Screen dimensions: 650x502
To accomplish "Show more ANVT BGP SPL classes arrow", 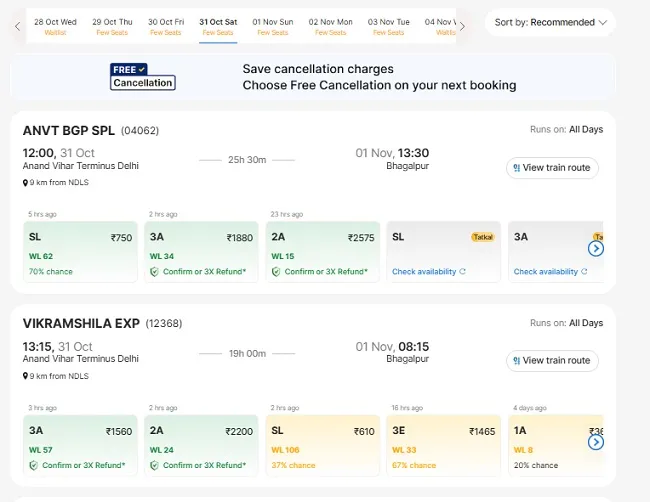I will (596, 249).
